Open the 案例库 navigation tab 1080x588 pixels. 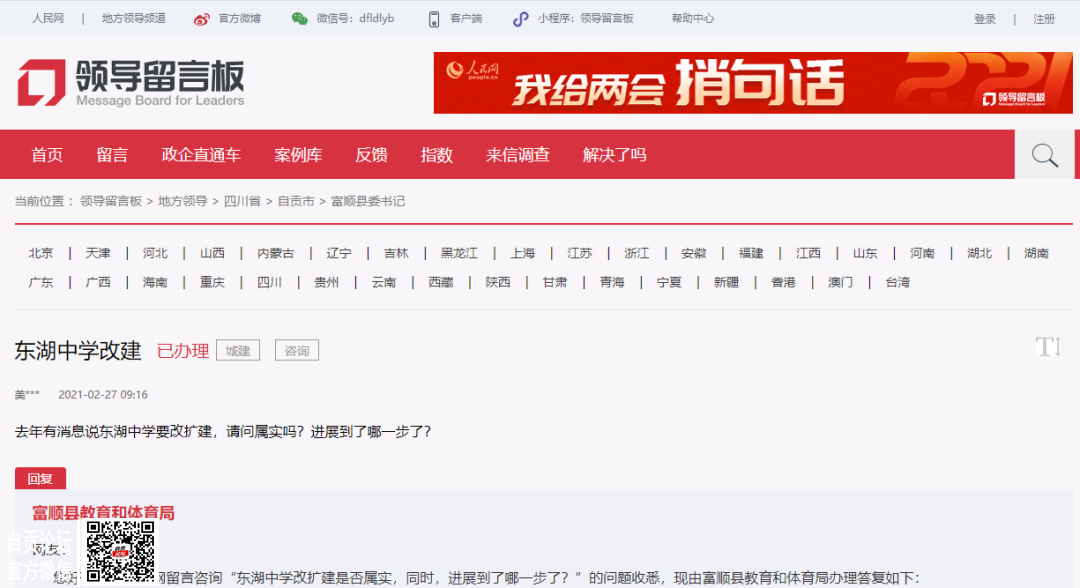click(298, 155)
